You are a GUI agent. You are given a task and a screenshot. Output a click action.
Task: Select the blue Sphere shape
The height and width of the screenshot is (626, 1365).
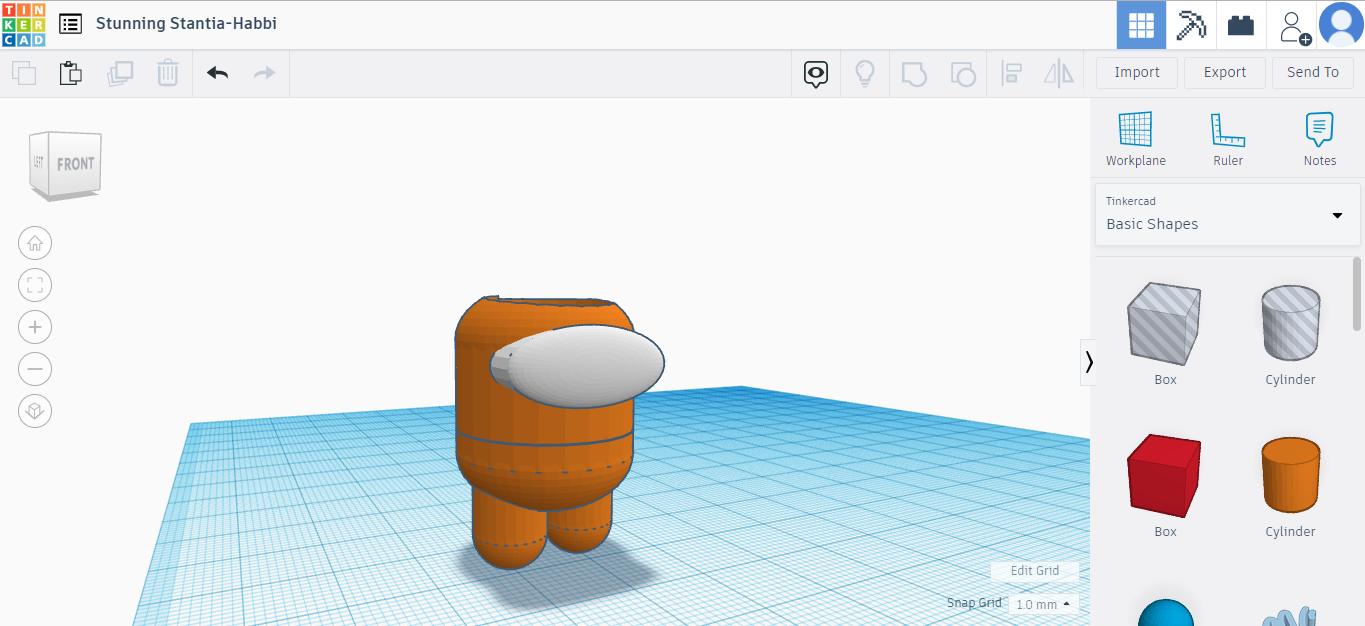(x=1166, y=612)
